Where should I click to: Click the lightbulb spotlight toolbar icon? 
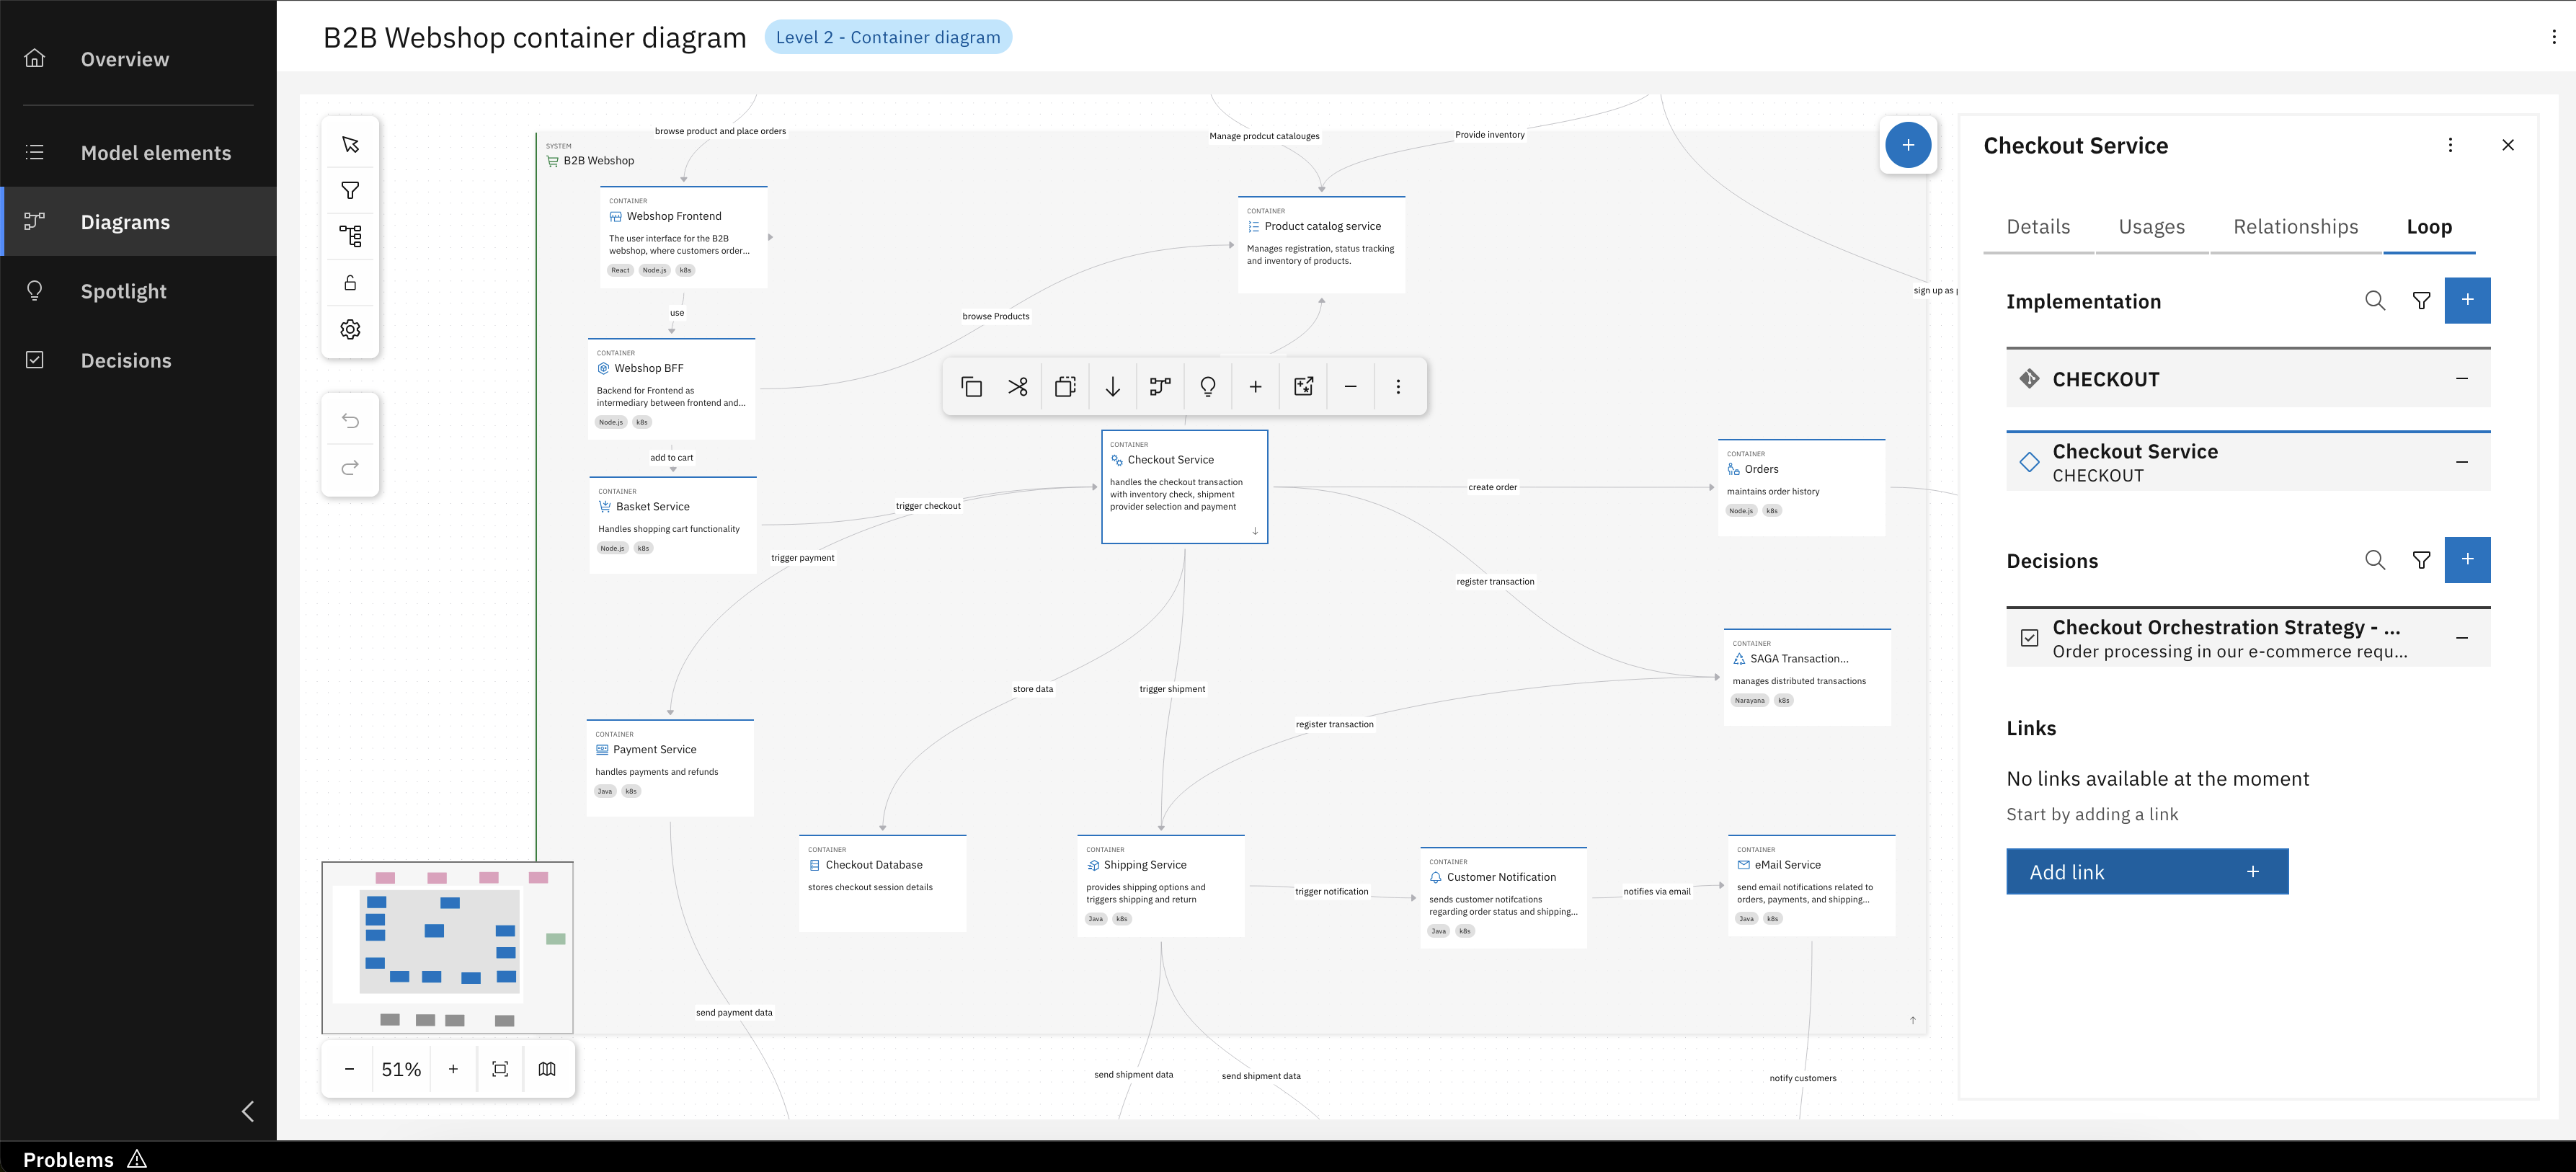[x=1207, y=387]
